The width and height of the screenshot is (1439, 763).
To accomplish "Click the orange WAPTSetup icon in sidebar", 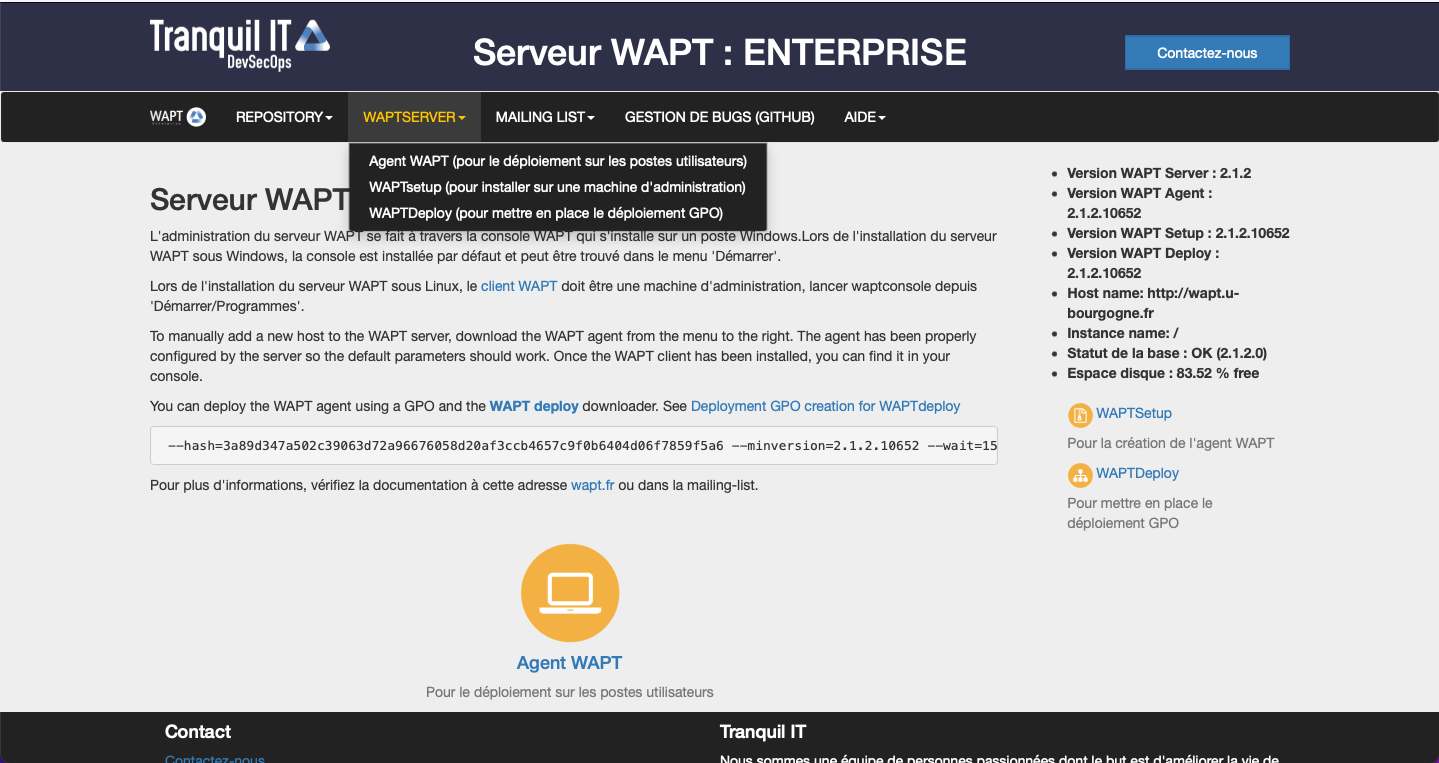I will [1080, 415].
